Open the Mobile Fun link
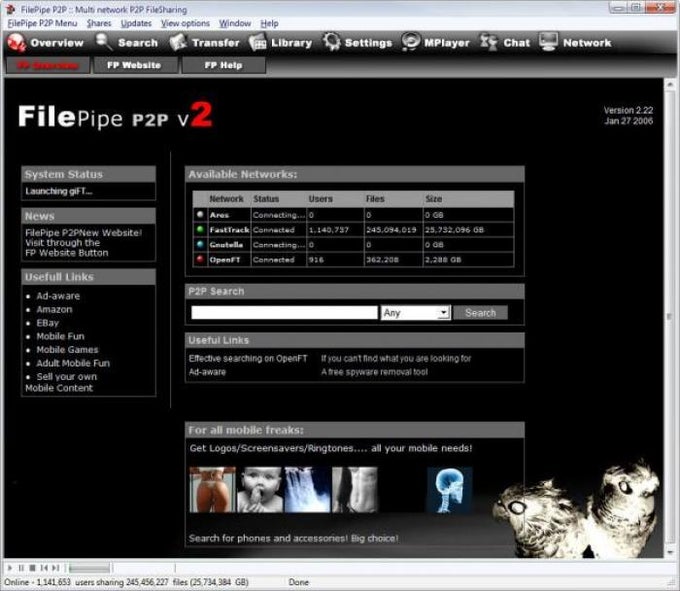 60,336
